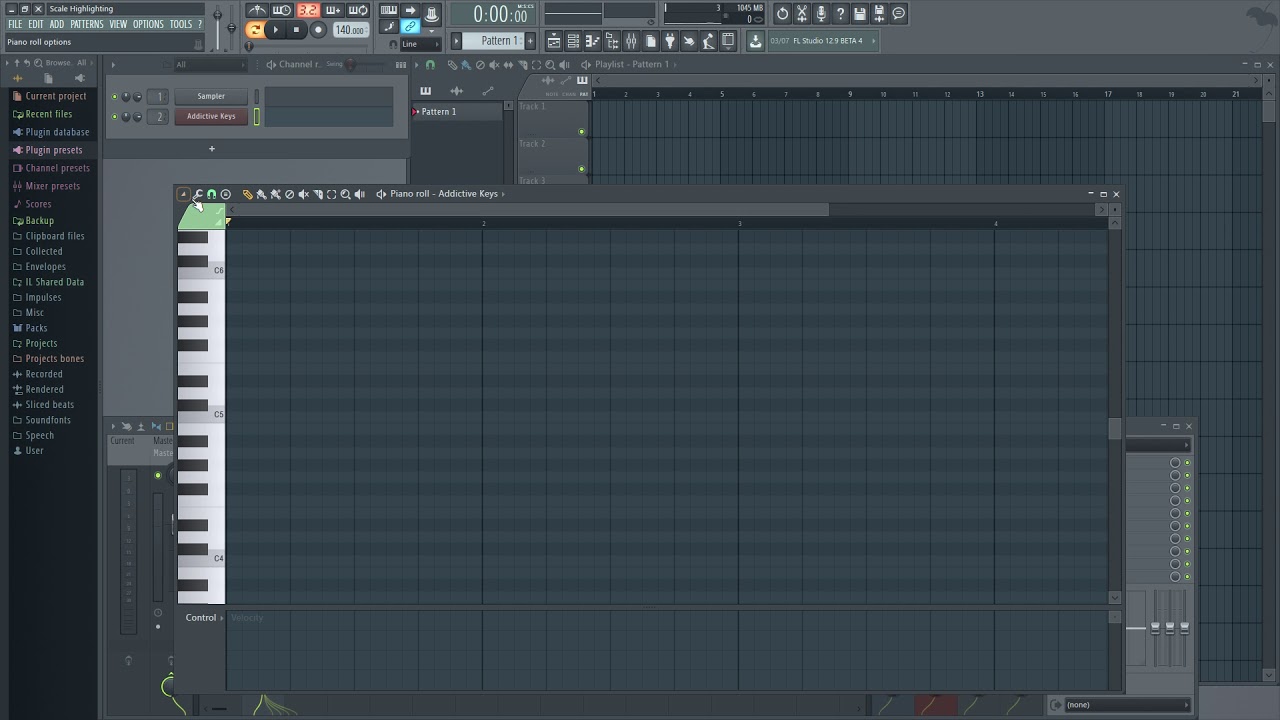Select the piano roll Select tool

point(332,194)
